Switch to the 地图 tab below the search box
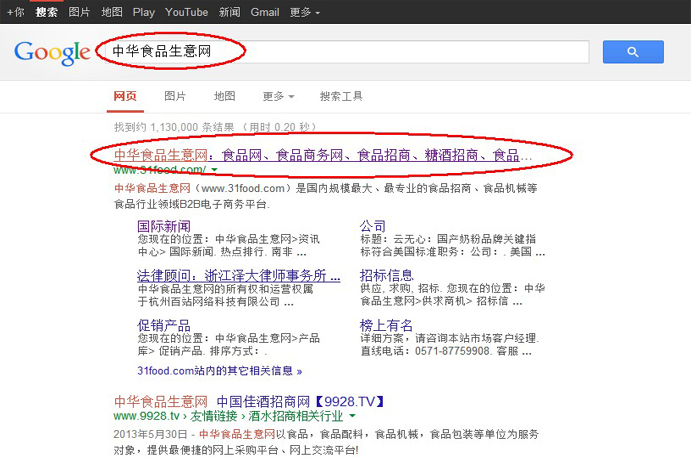The height and width of the screenshot is (457, 691). coord(224,96)
